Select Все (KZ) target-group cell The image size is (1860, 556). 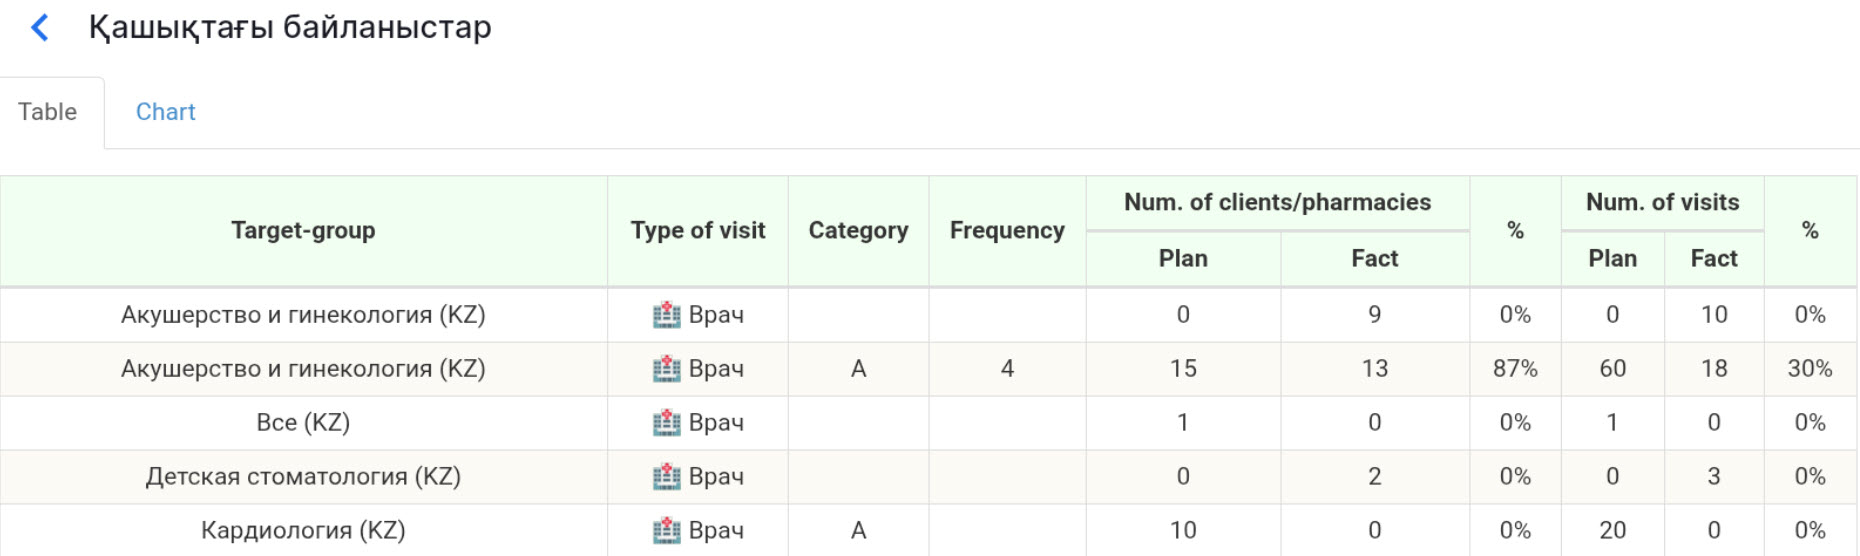tap(303, 423)
